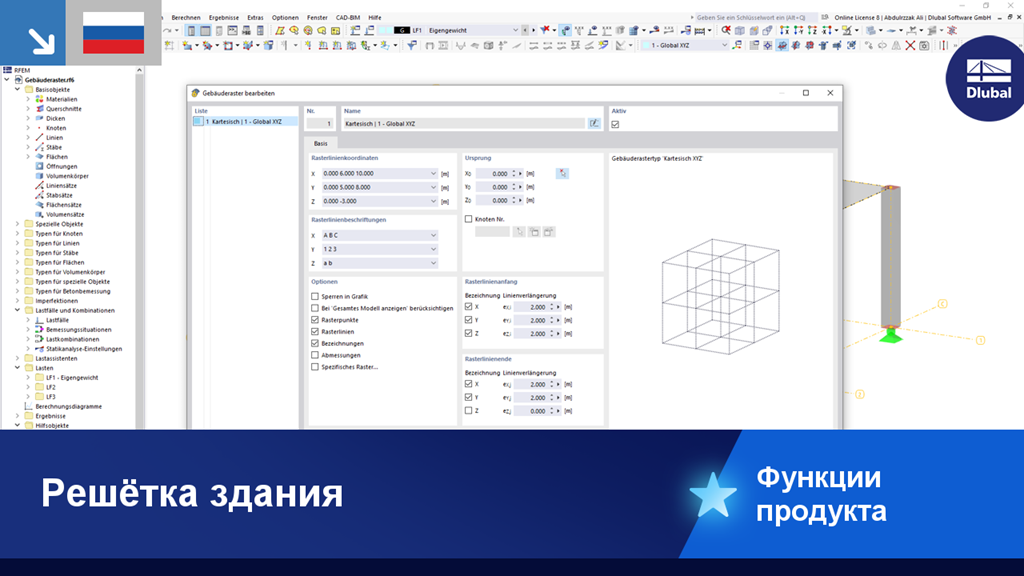Click the view in Z direction icon

(x=812, y=30)
